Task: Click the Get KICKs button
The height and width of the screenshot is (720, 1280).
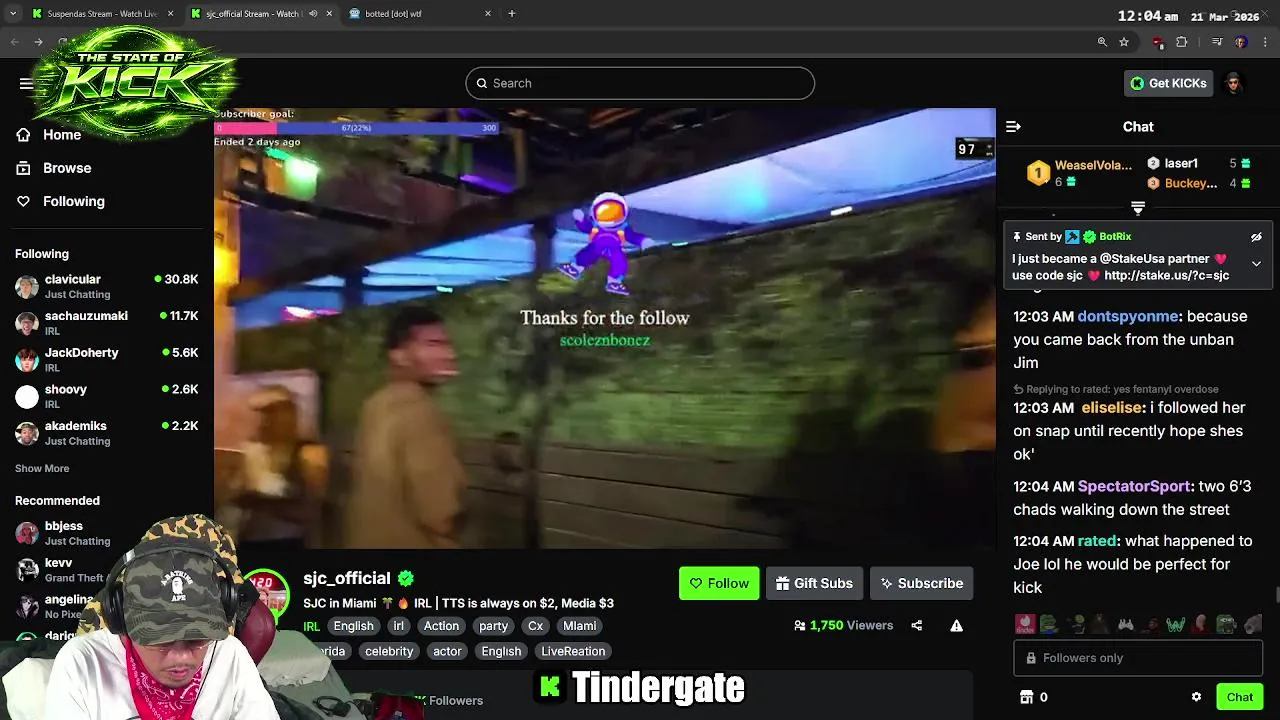Action: (1168, 83)
